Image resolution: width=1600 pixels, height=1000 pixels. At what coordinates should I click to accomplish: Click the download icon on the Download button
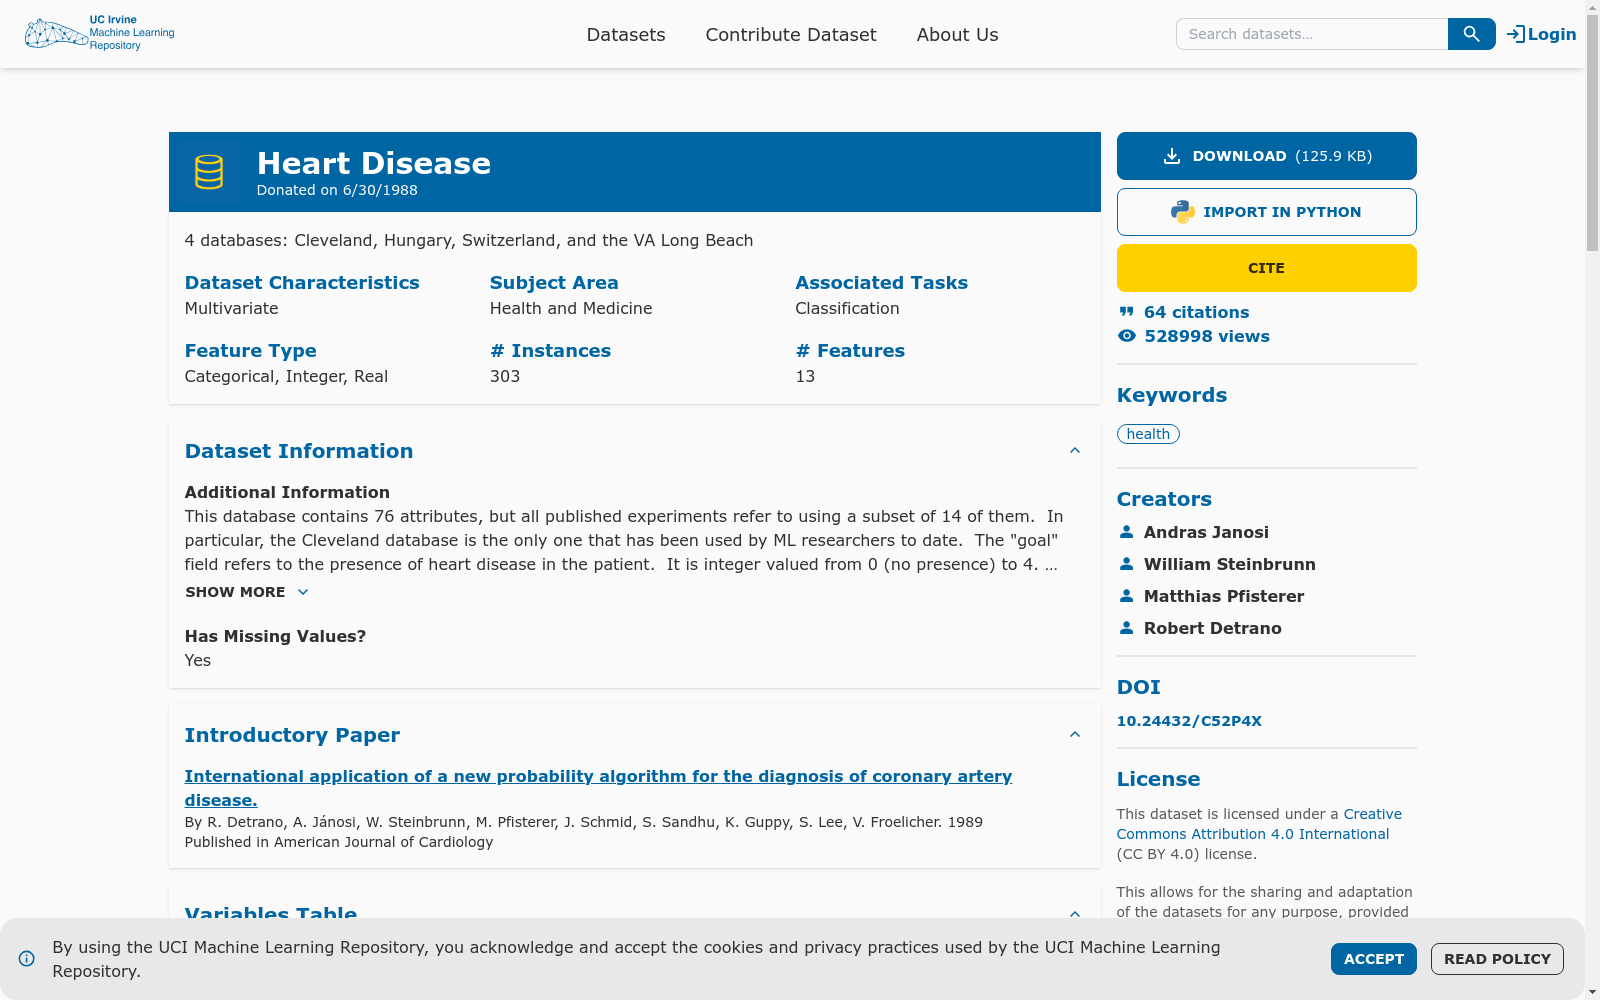[1170, 156]
